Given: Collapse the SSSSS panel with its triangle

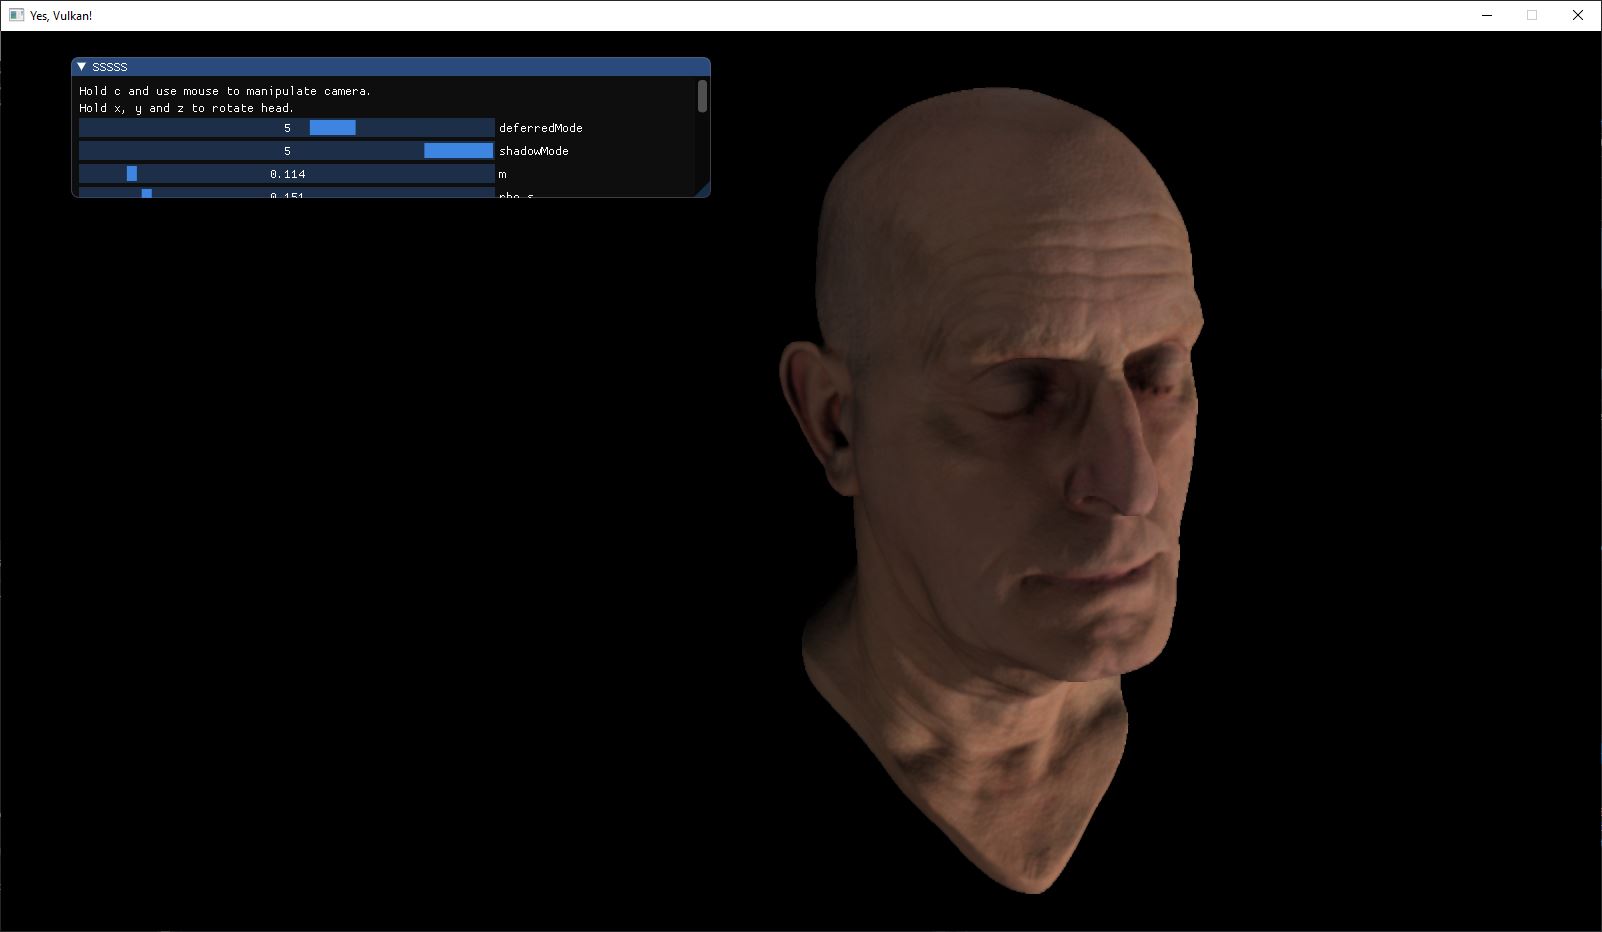Looking at the screenshot, I should click(x=82, y=66).
